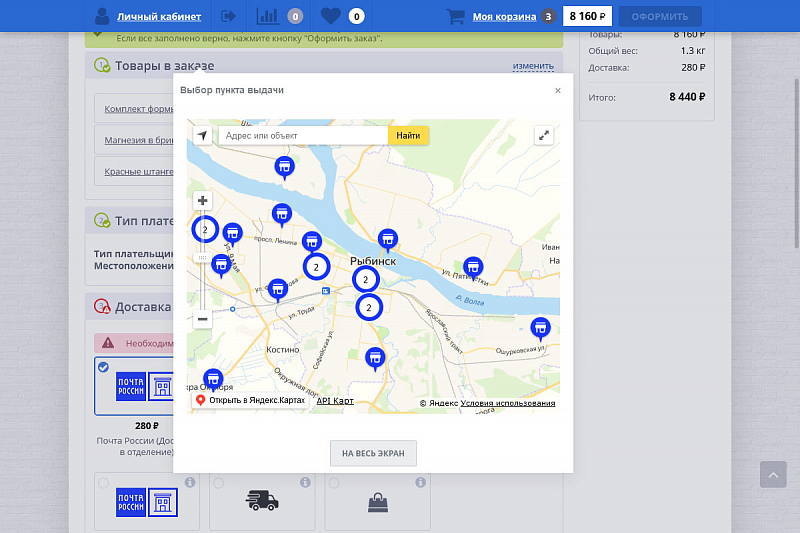This screenshot has width=800, height=533.
Task: Show info for courier truck delivery option
Action: [x=305, y=482]
